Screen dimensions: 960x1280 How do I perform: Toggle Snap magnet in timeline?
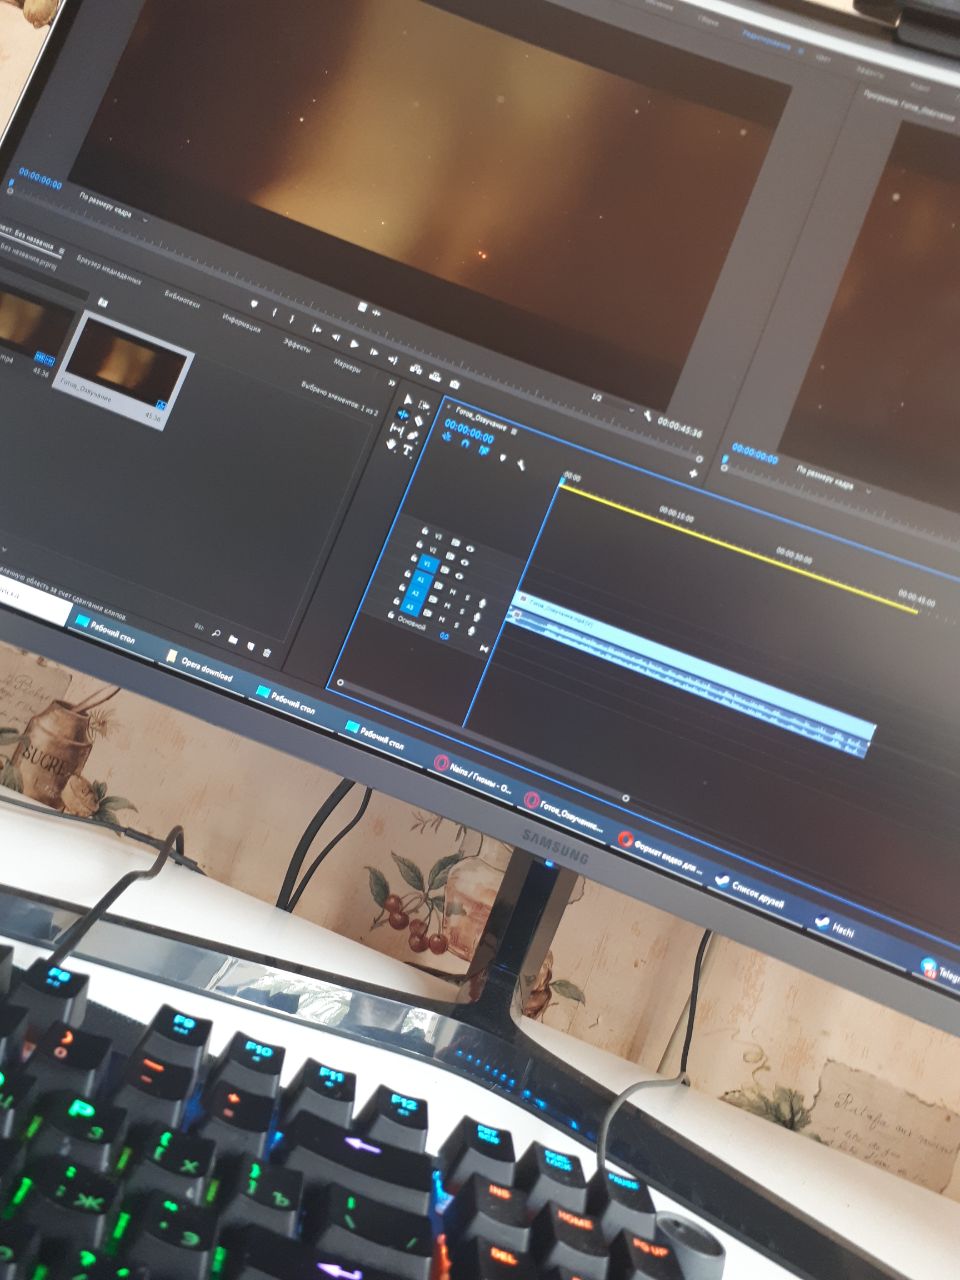point(465,443)
